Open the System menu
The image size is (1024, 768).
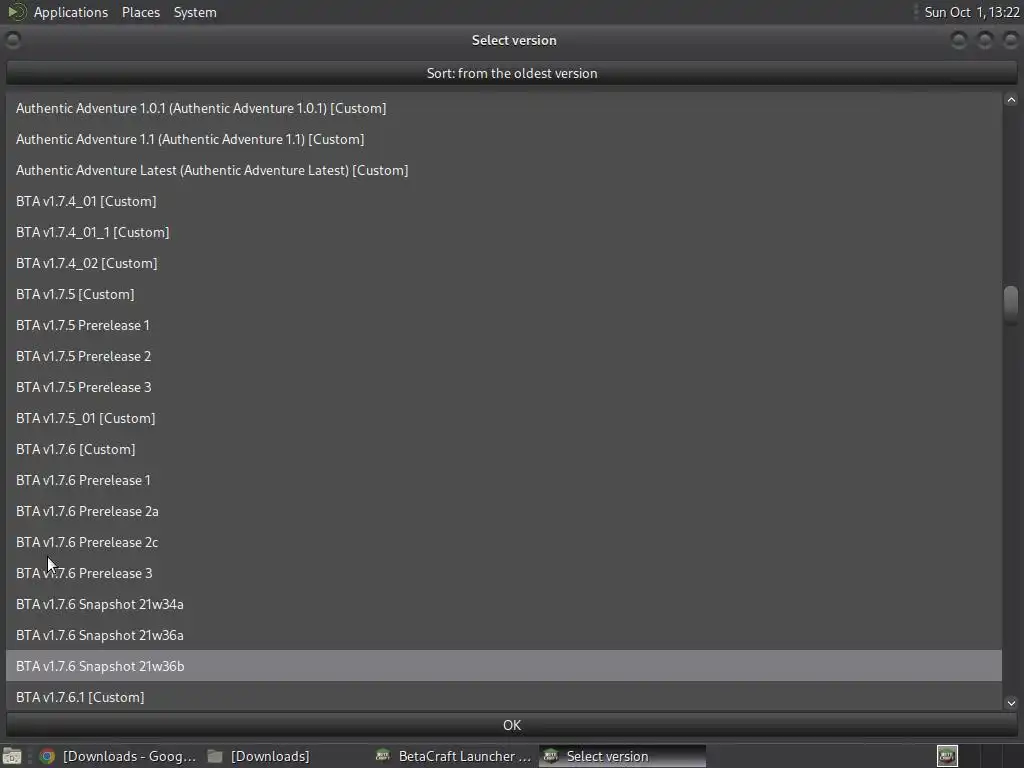pos(195,12)
